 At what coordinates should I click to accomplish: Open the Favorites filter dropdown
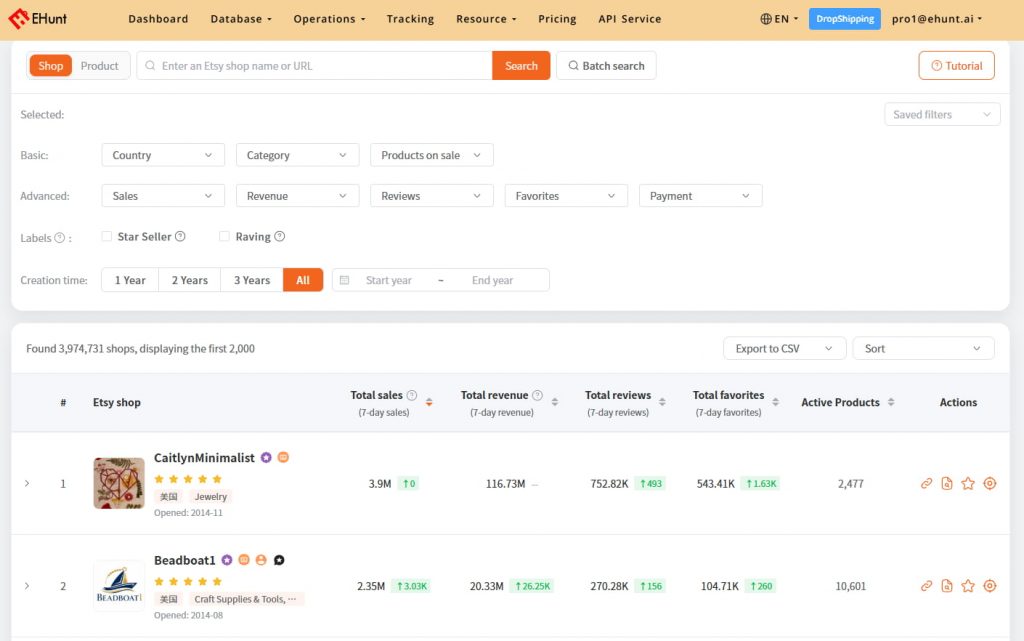click(x=566, y=196)
